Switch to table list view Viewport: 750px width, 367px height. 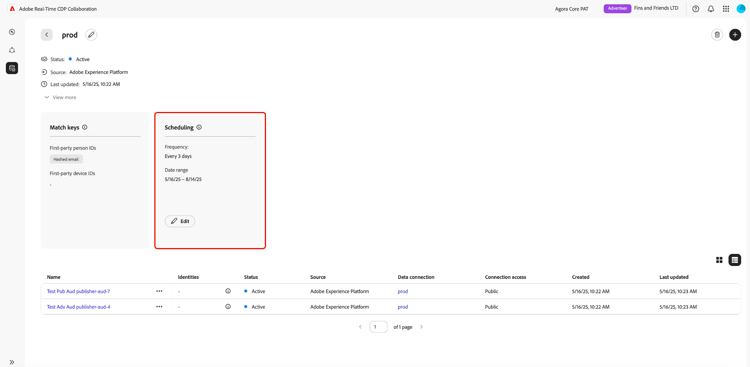click(735, 260)
